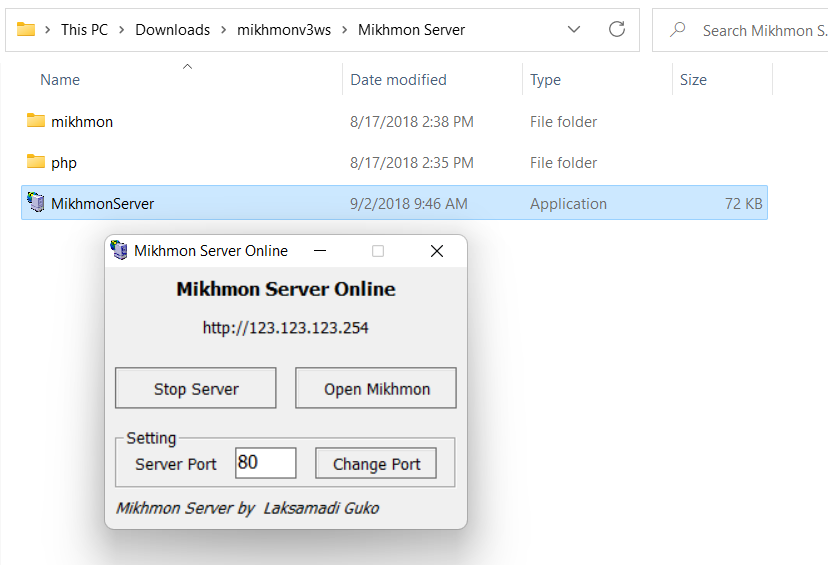Sort files by the Name column
Viewport: 828px width, 565px height.
click(60, 80)
